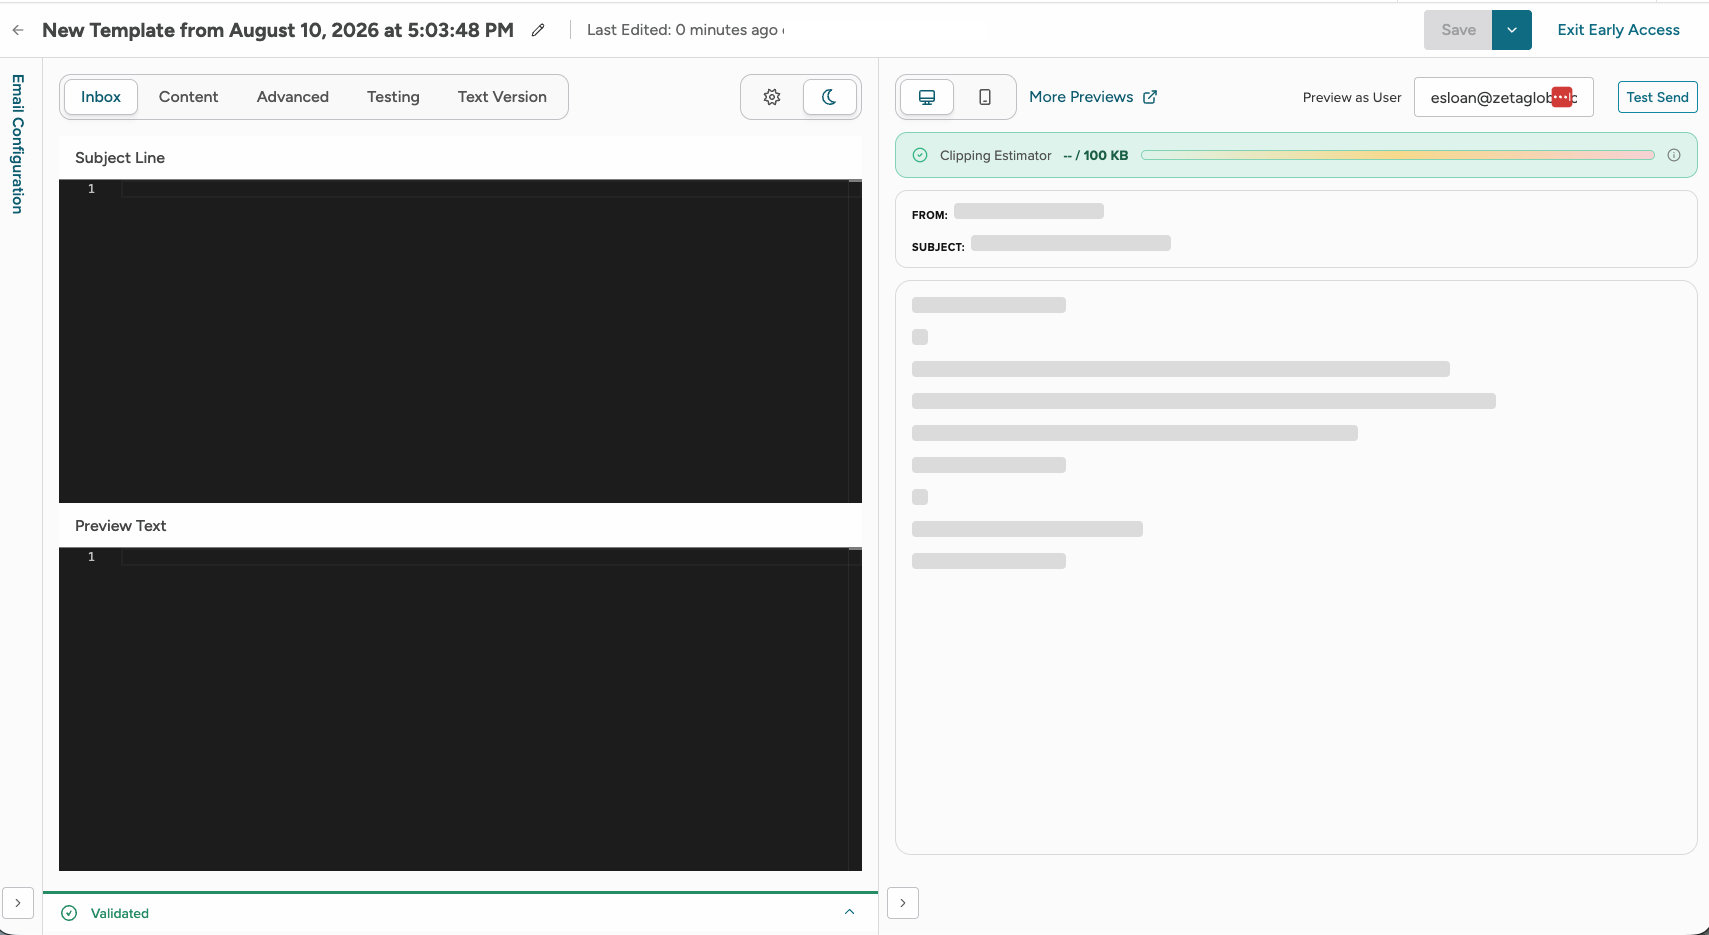Click the Last Edited timestamp text
The width and height of the screenshot is (1709, 935).
coord(682,30)
